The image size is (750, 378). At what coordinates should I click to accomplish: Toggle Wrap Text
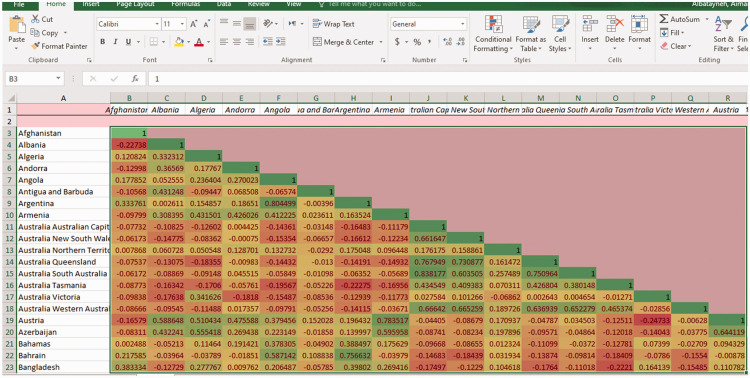pyautogui.click(x=333, y=24)
